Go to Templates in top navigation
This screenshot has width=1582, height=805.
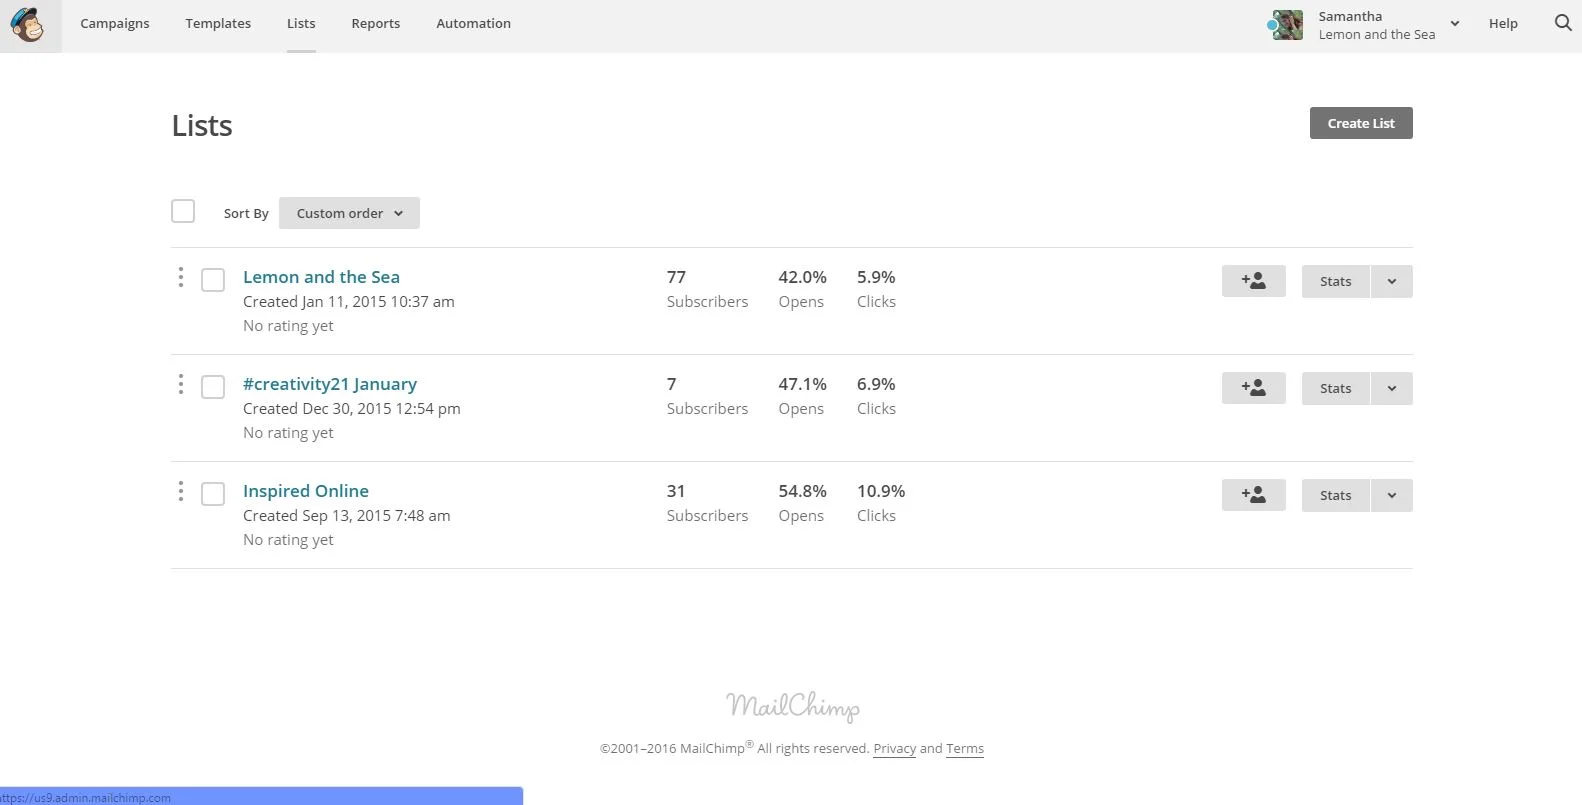[x=218, y=24]
